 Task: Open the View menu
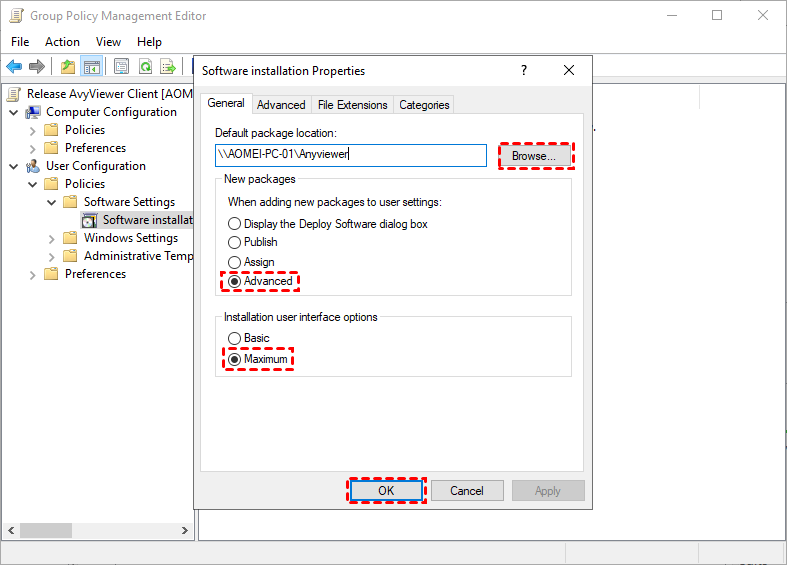click(108, 42)
